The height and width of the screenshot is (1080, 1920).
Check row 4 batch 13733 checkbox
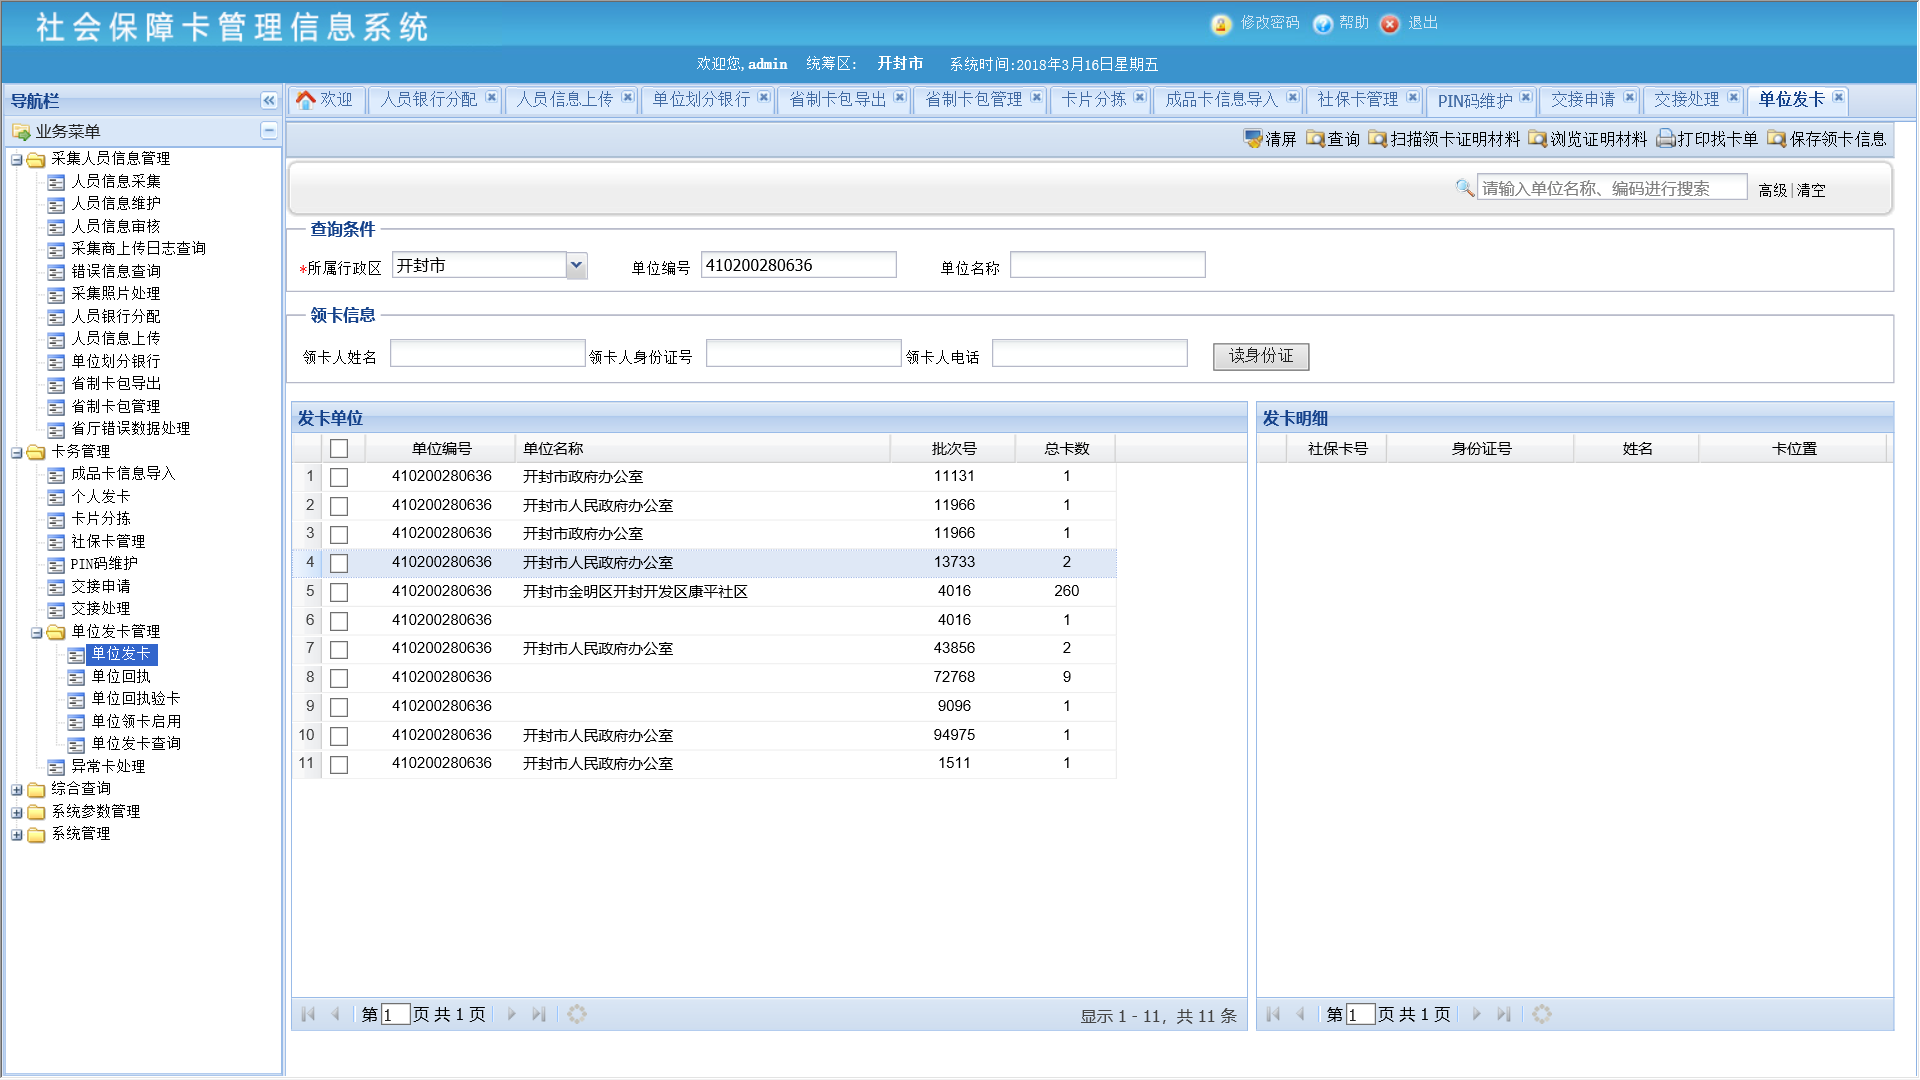tap(339, 564)
